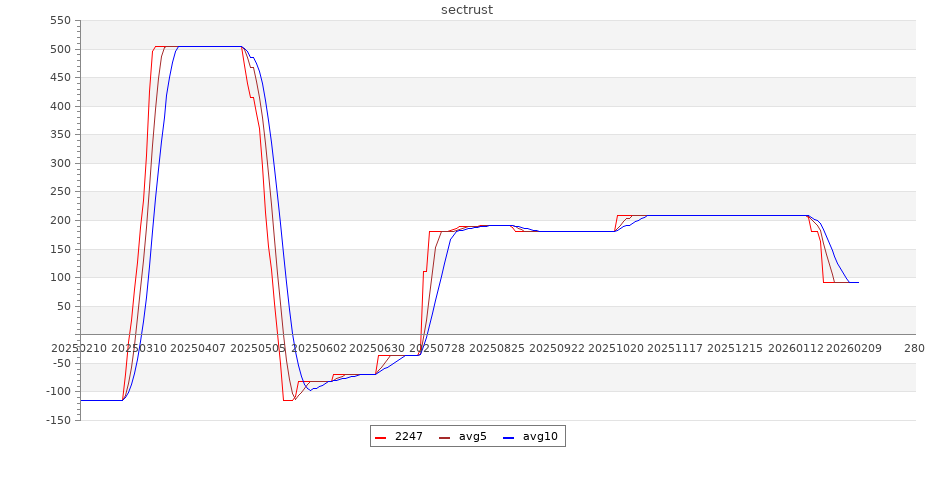The image size is (935, 500).
Task: Click the 20260112 date label on x-axis
Action: pyautogui.click(x=795, y=348)
